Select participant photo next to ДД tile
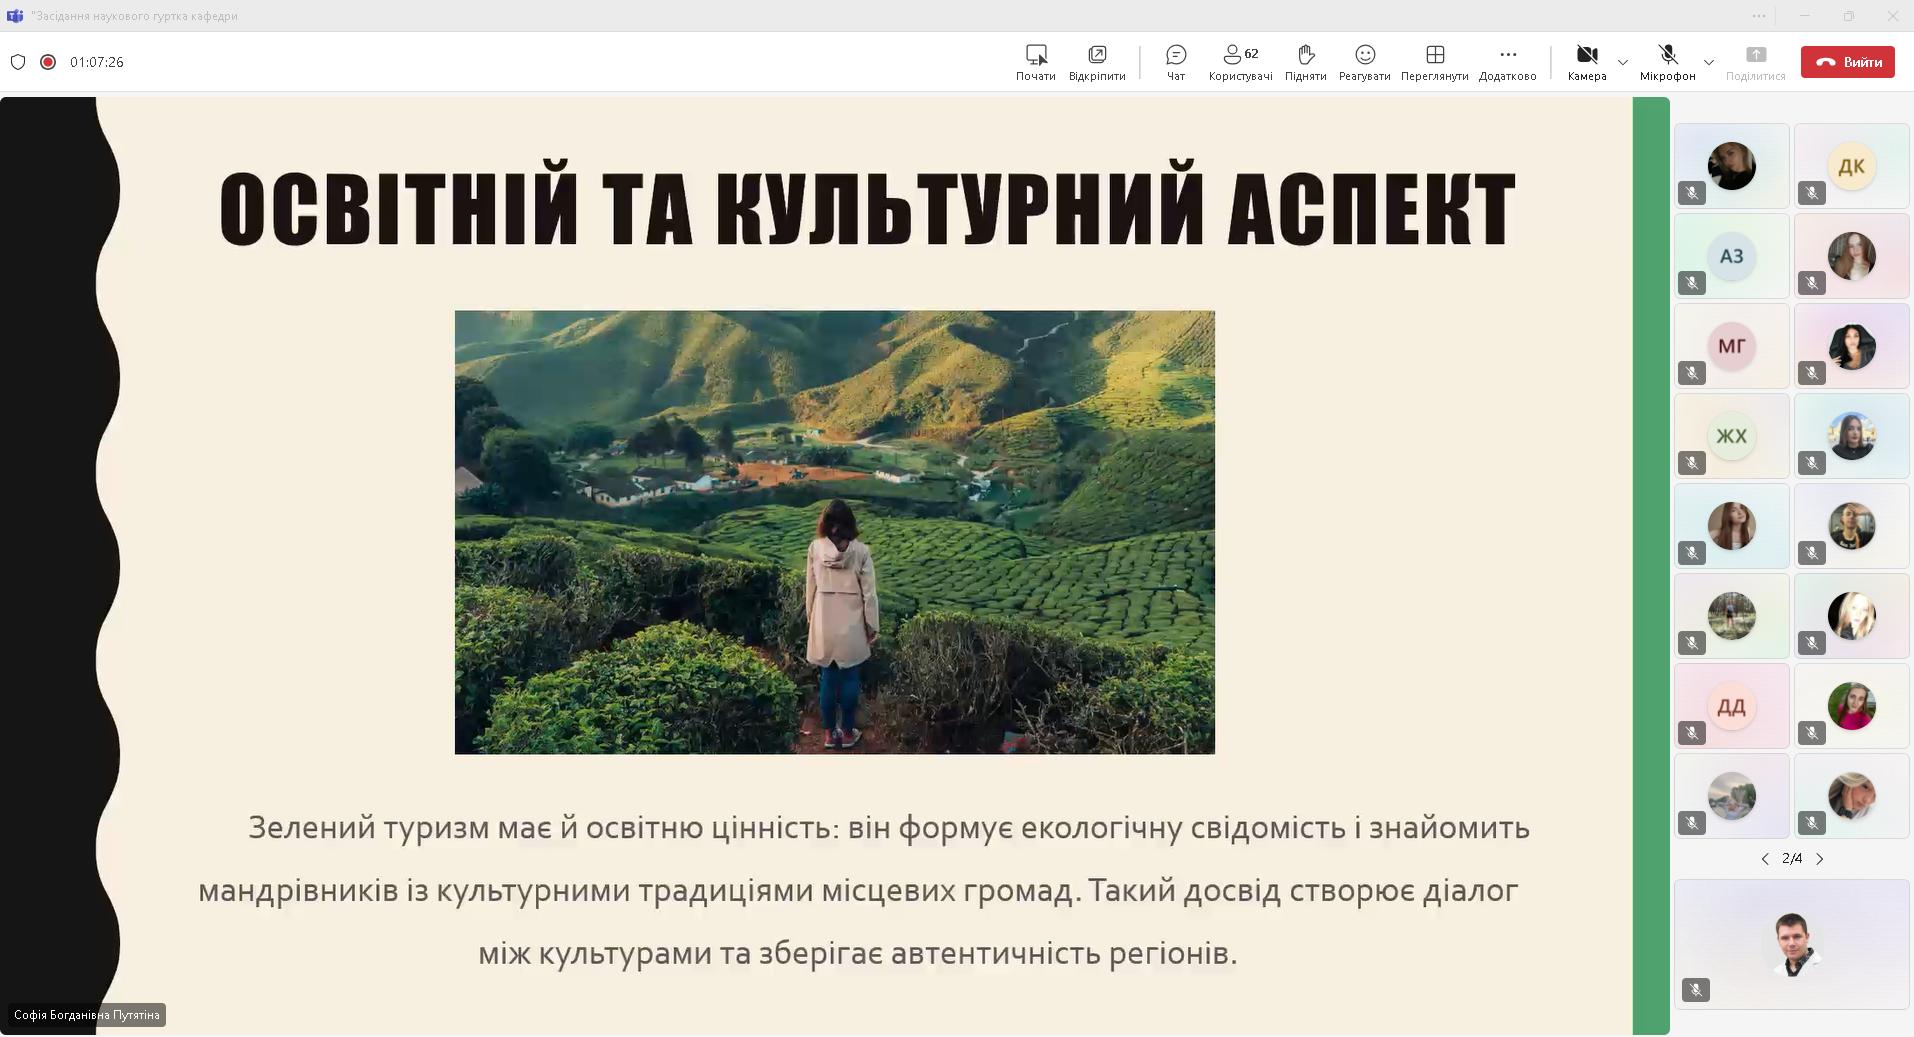Viewport: 1914px width, 1037px height. (x=1852, y=706)
